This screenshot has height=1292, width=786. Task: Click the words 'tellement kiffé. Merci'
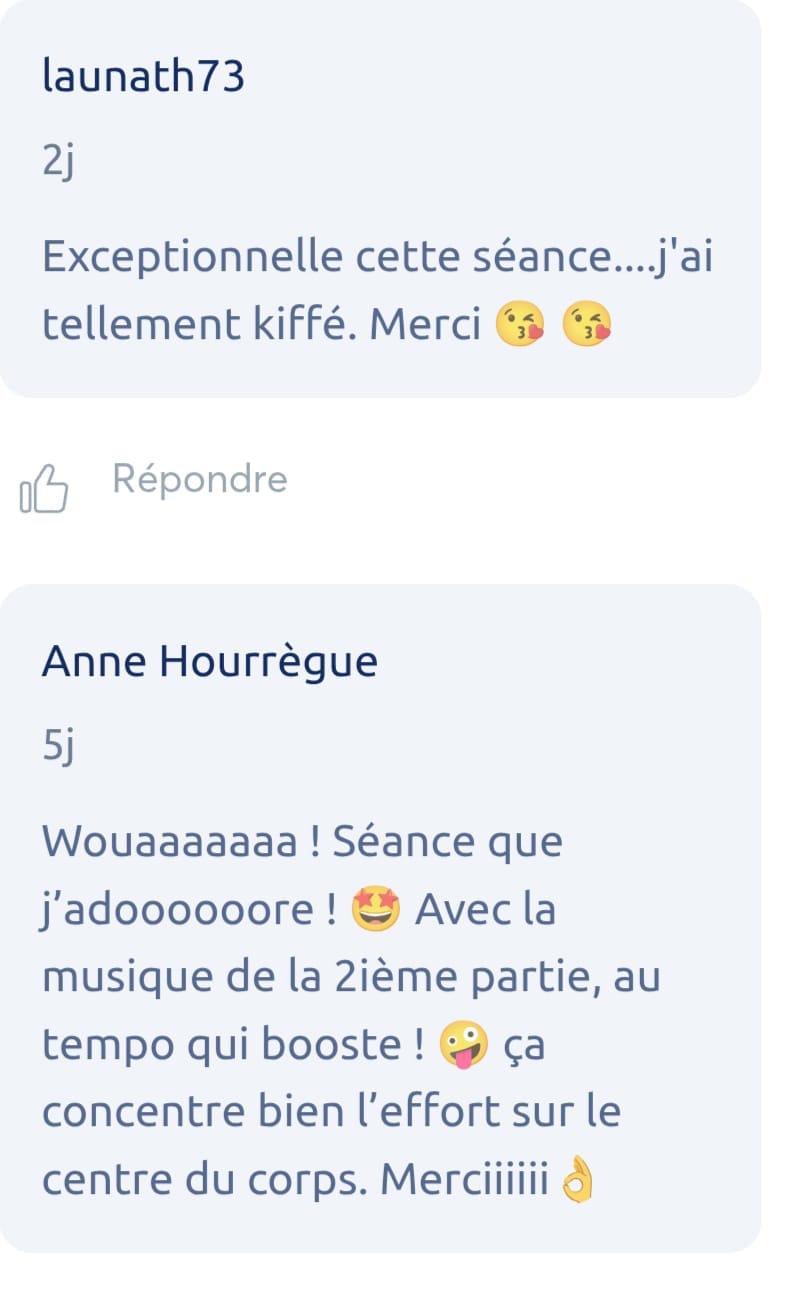(x=262, y=326)
